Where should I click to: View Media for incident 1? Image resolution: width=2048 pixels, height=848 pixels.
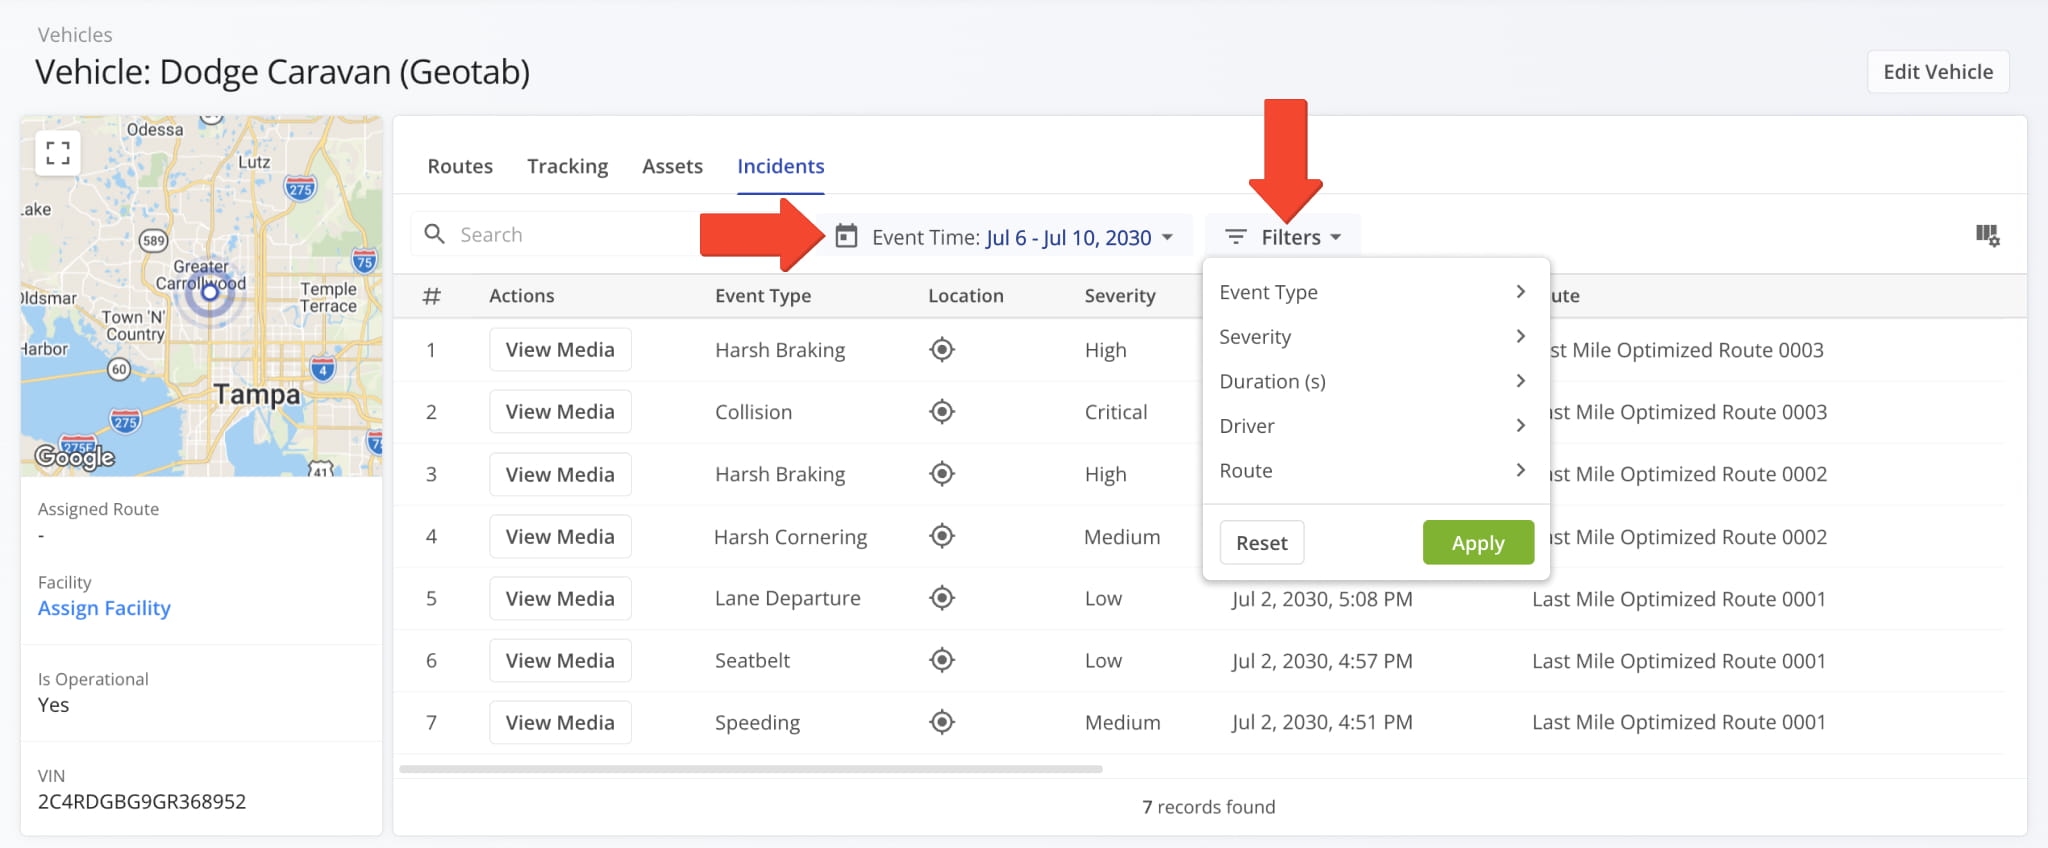click(x=560, y=350)
